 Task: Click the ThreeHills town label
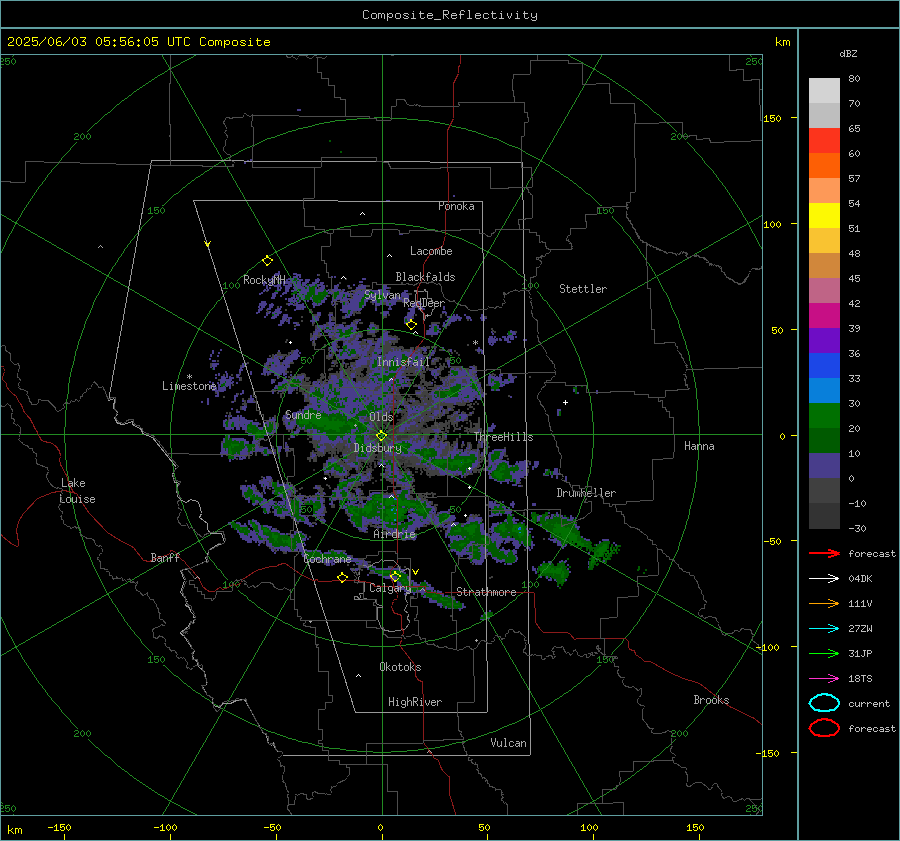[x=503, y=437]
